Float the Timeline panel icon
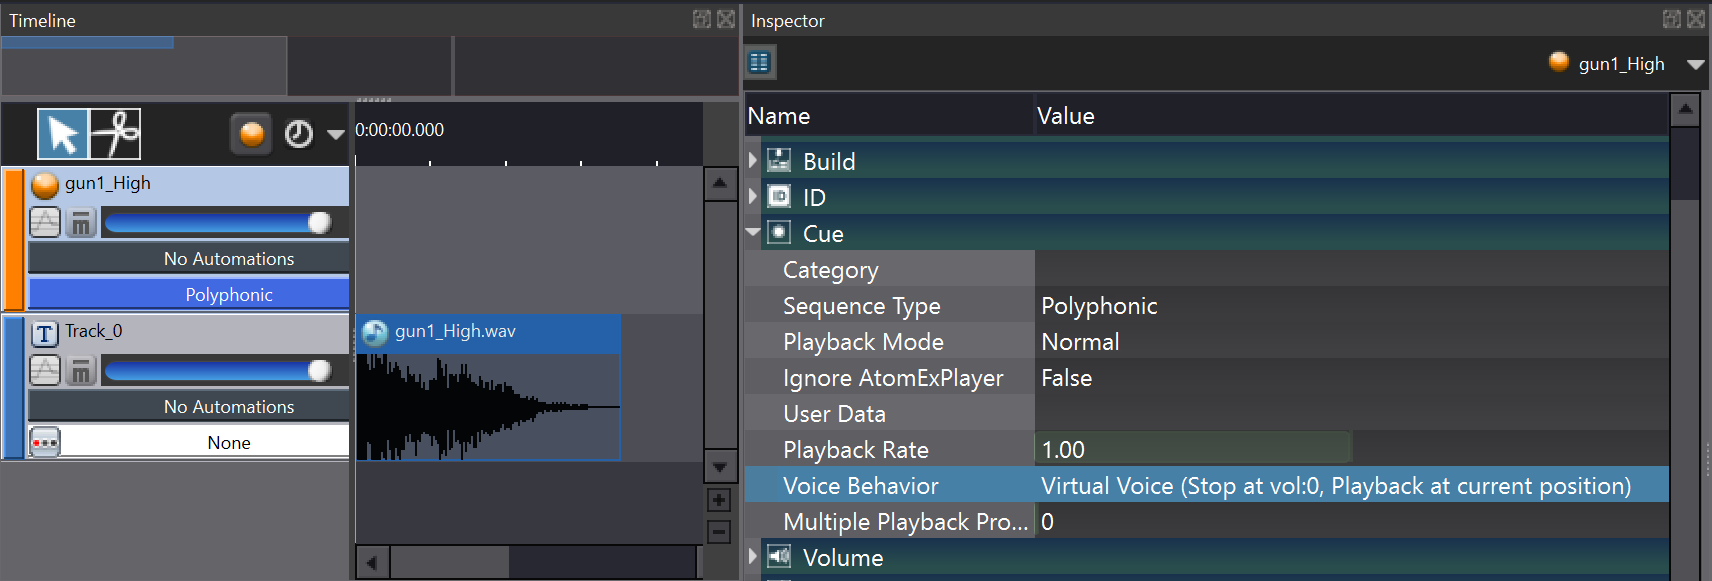 tap(702, 19)
